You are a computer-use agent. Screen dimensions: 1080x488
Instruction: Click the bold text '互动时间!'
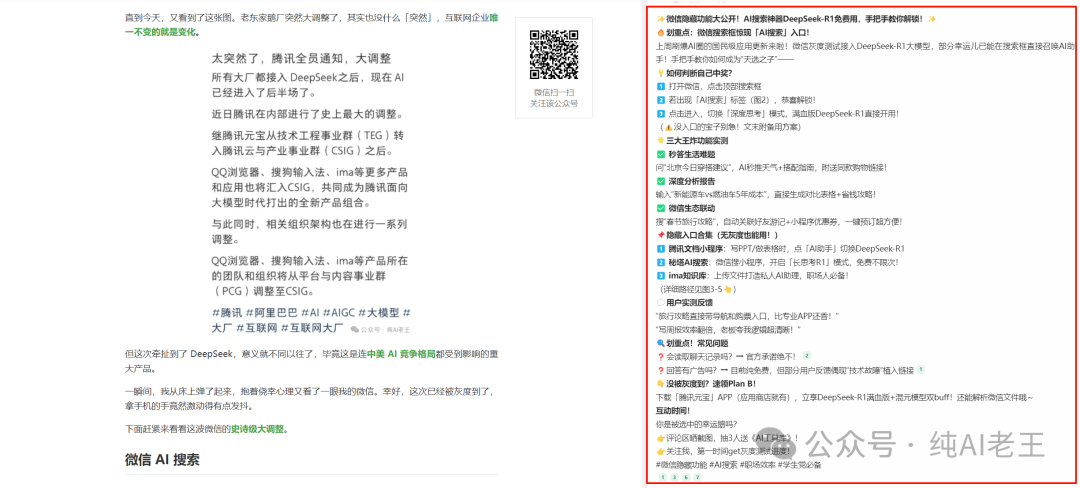click(675, 410)
